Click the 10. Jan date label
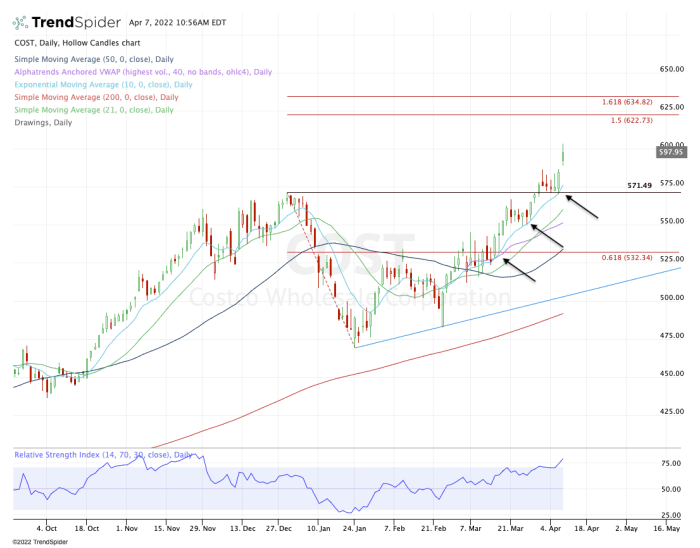The width and height of the screenshot is (700, 548). point(318,528)
